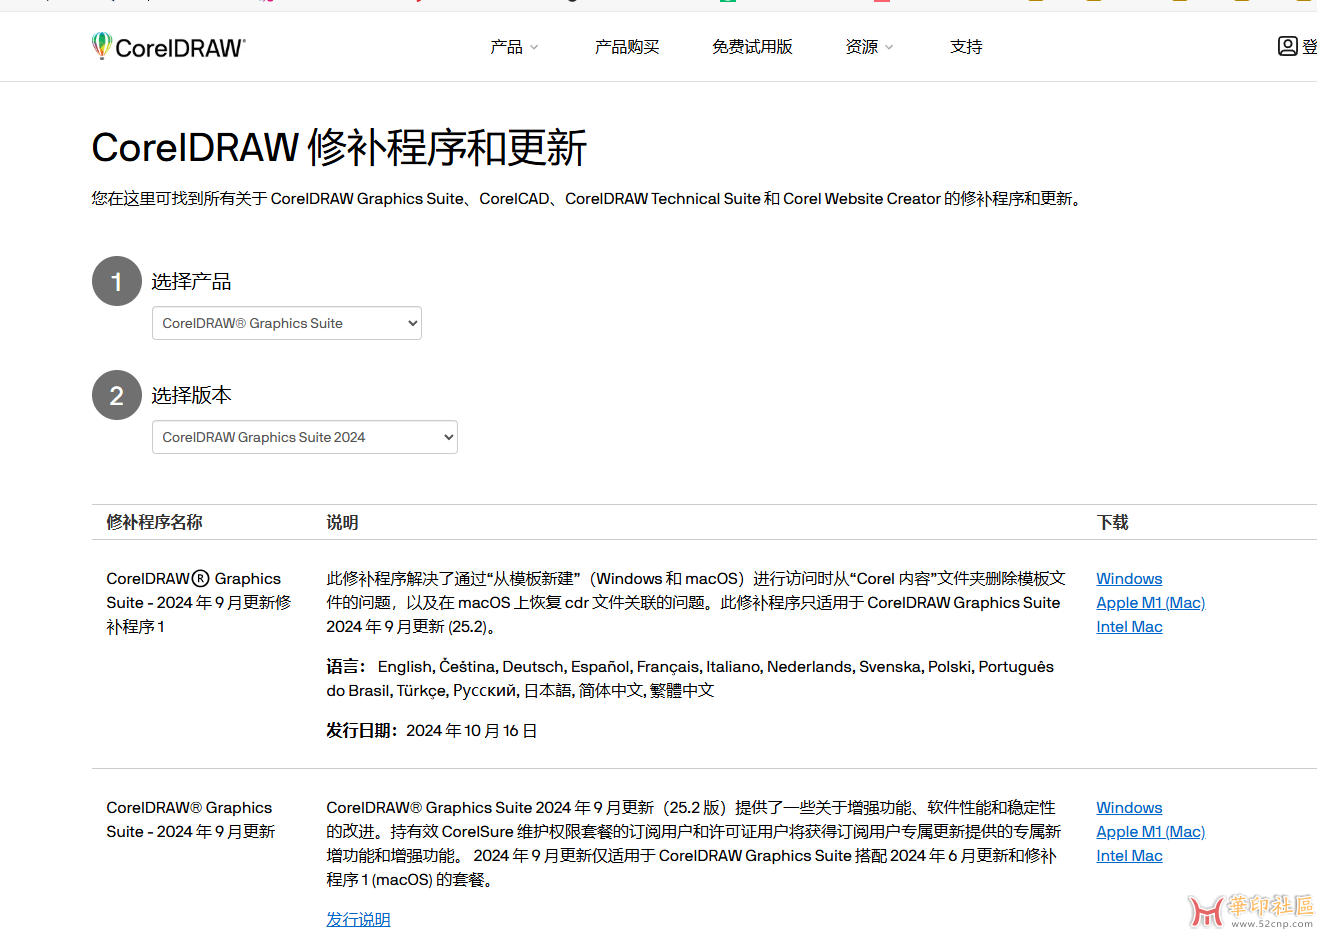Click patch name 2024年9月更新修补程序1
Viewport: 1317px width, 931px height.
[x=199, y=603]
